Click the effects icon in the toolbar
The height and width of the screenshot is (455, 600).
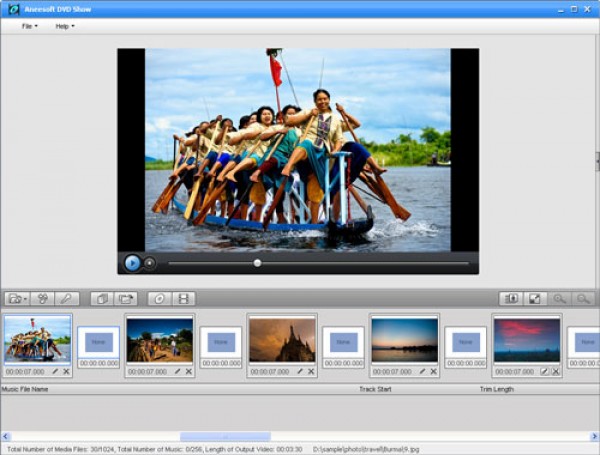tap(42, 298)
